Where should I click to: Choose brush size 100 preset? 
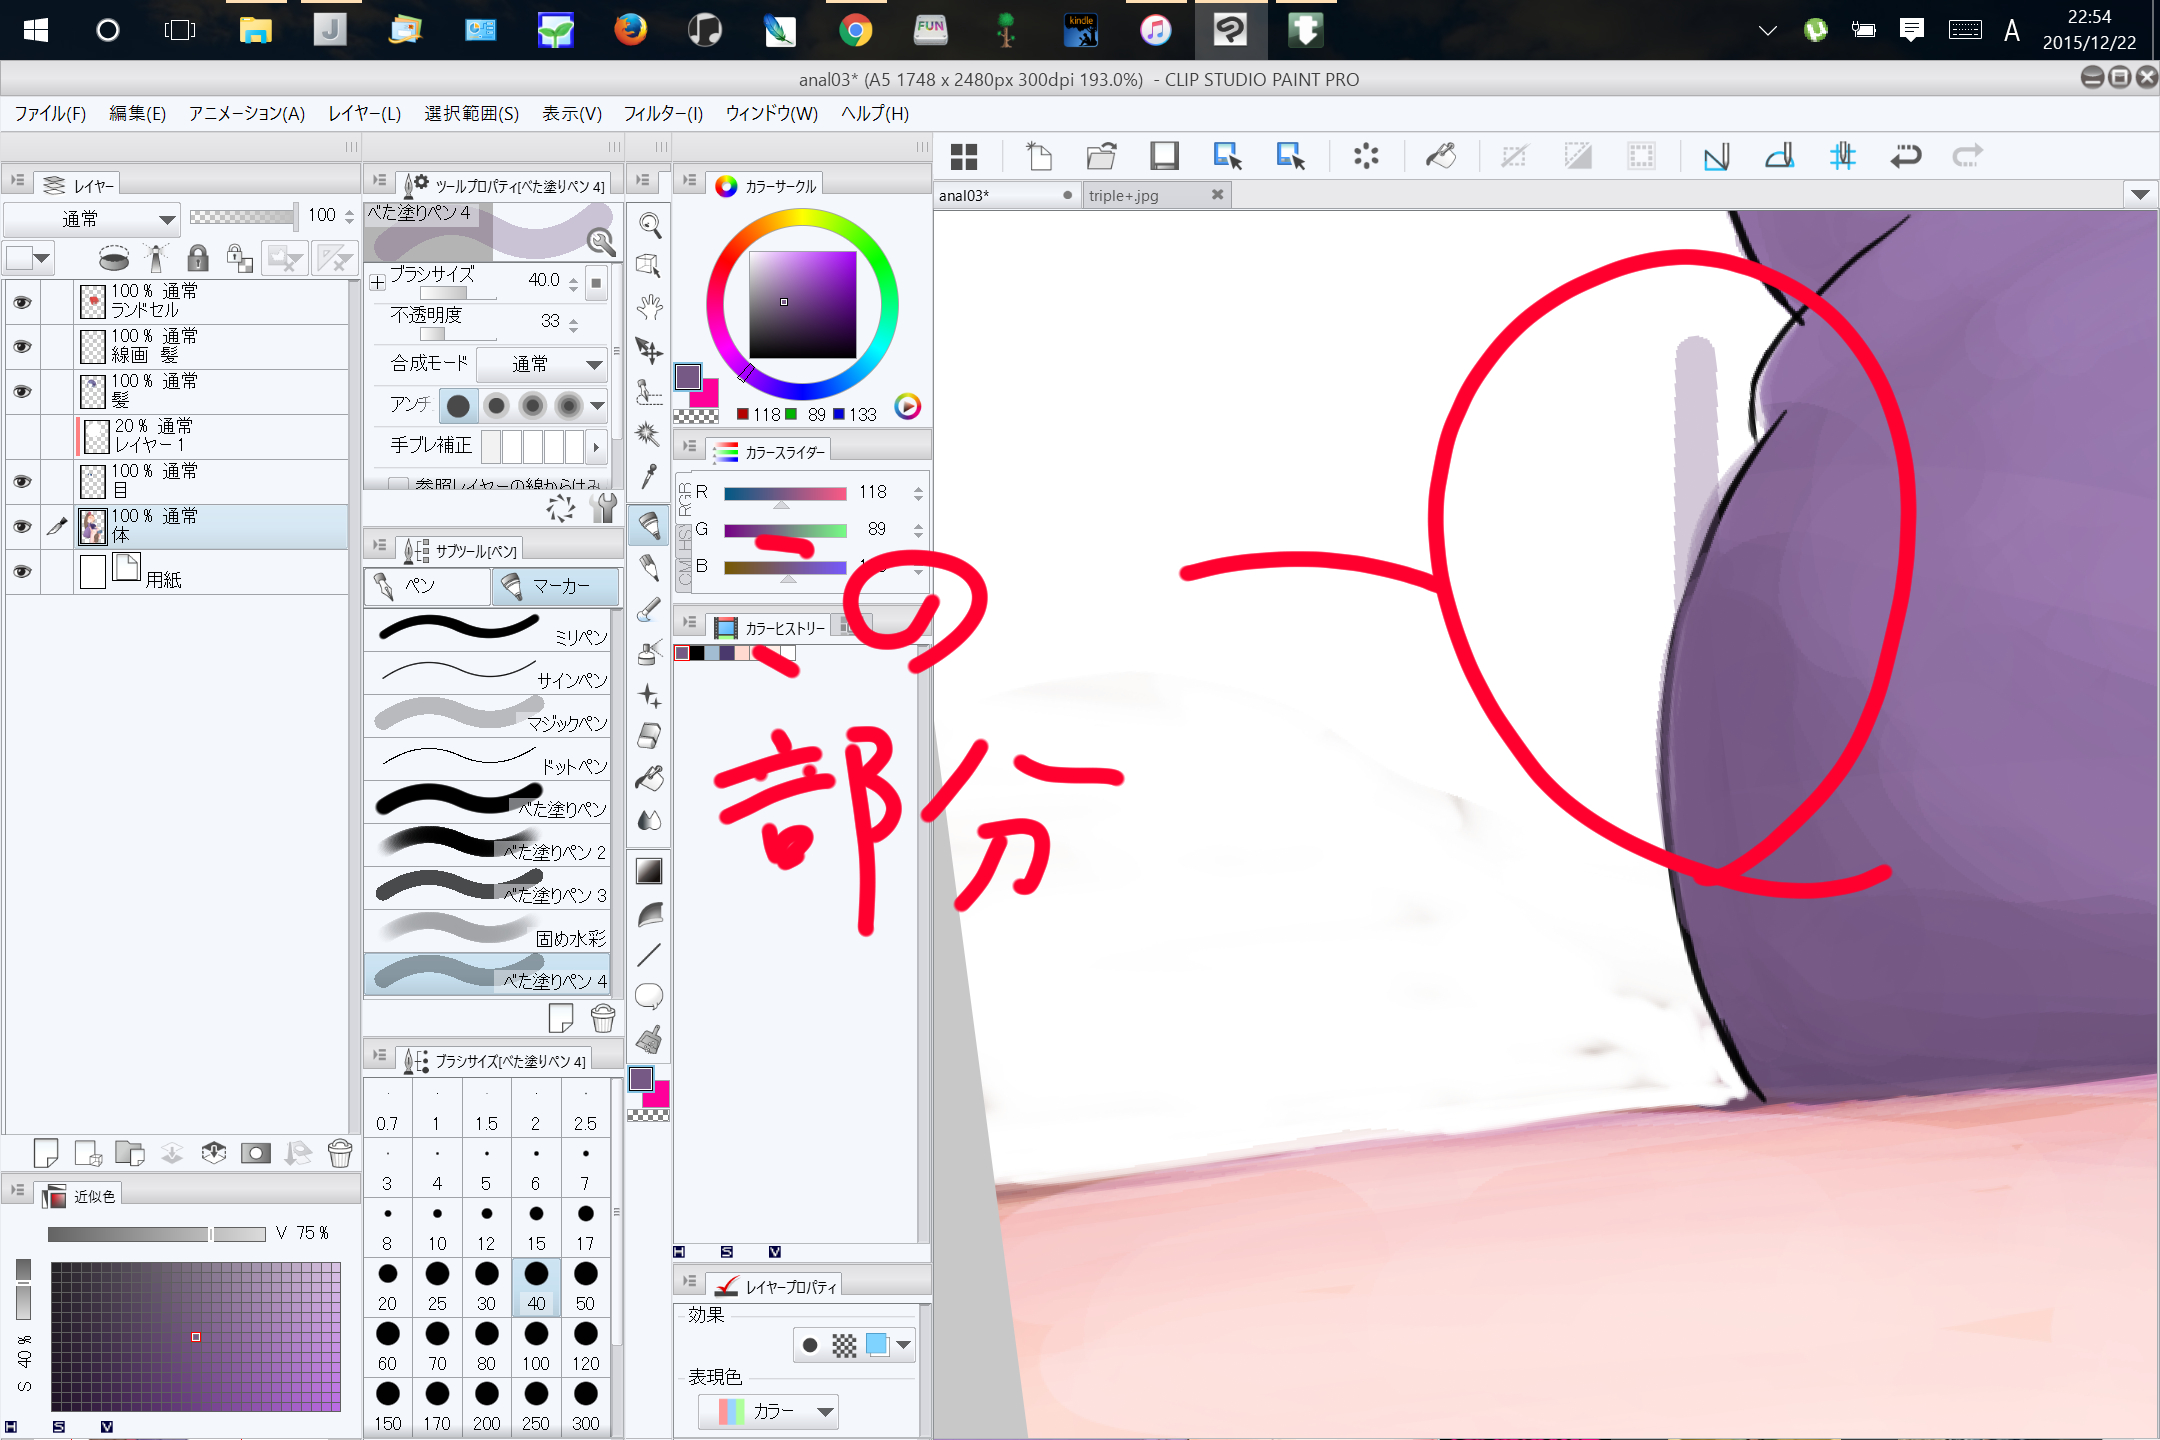(536, 1345)
